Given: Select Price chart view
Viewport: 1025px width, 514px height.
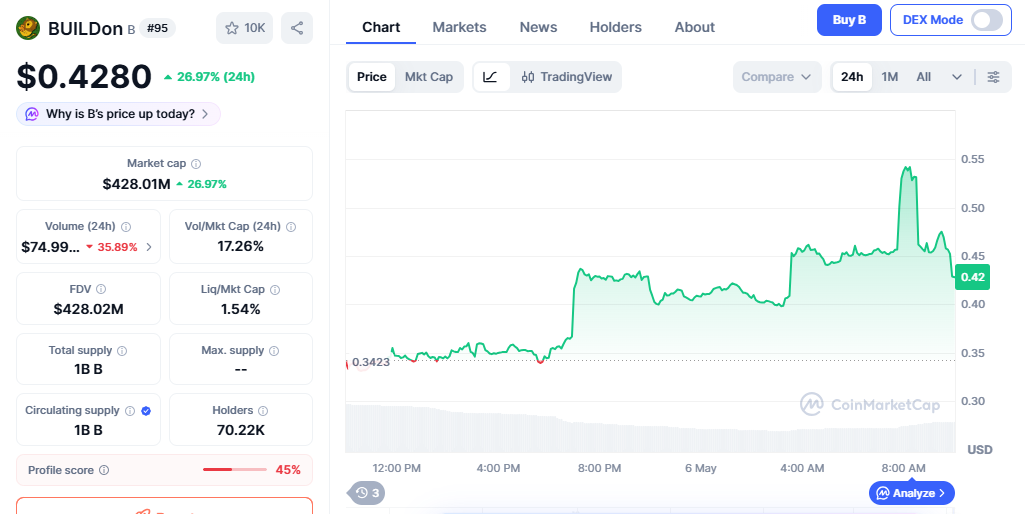Looking at the screenshot, I should (371, 77).
